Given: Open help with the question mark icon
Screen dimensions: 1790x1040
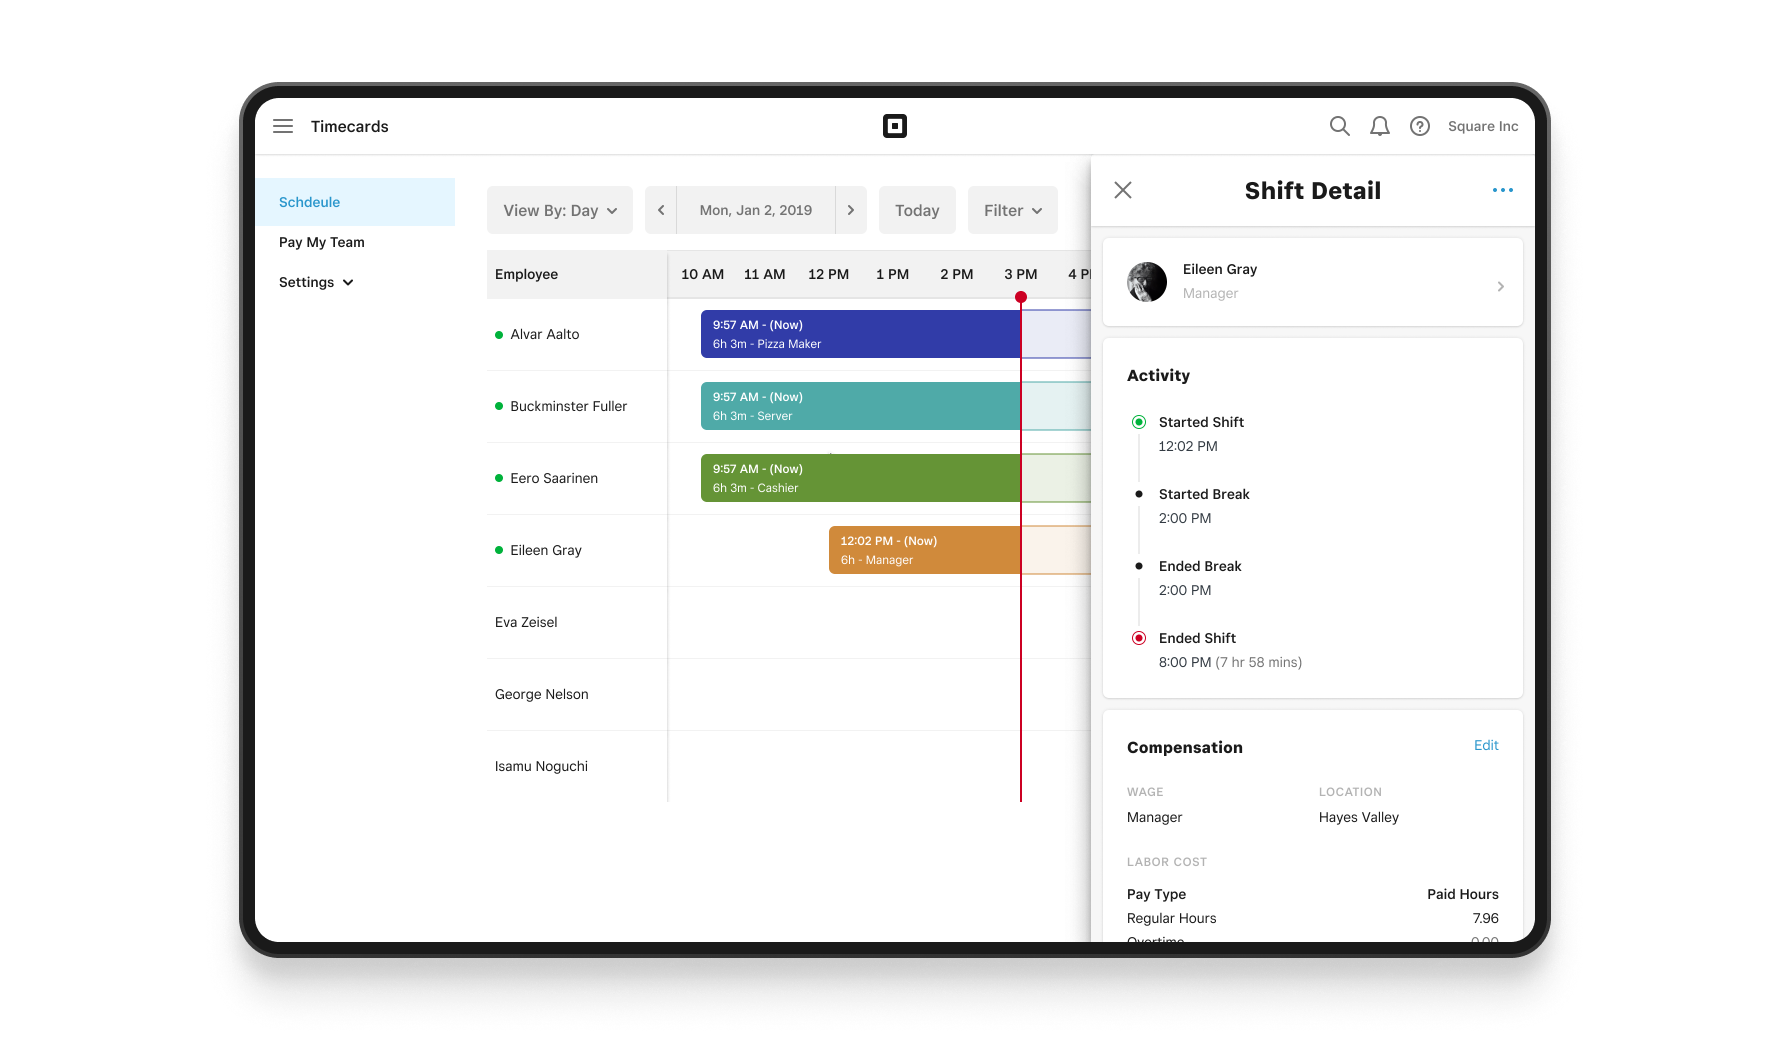Looking at the screenshot, I should [1419, 126].
